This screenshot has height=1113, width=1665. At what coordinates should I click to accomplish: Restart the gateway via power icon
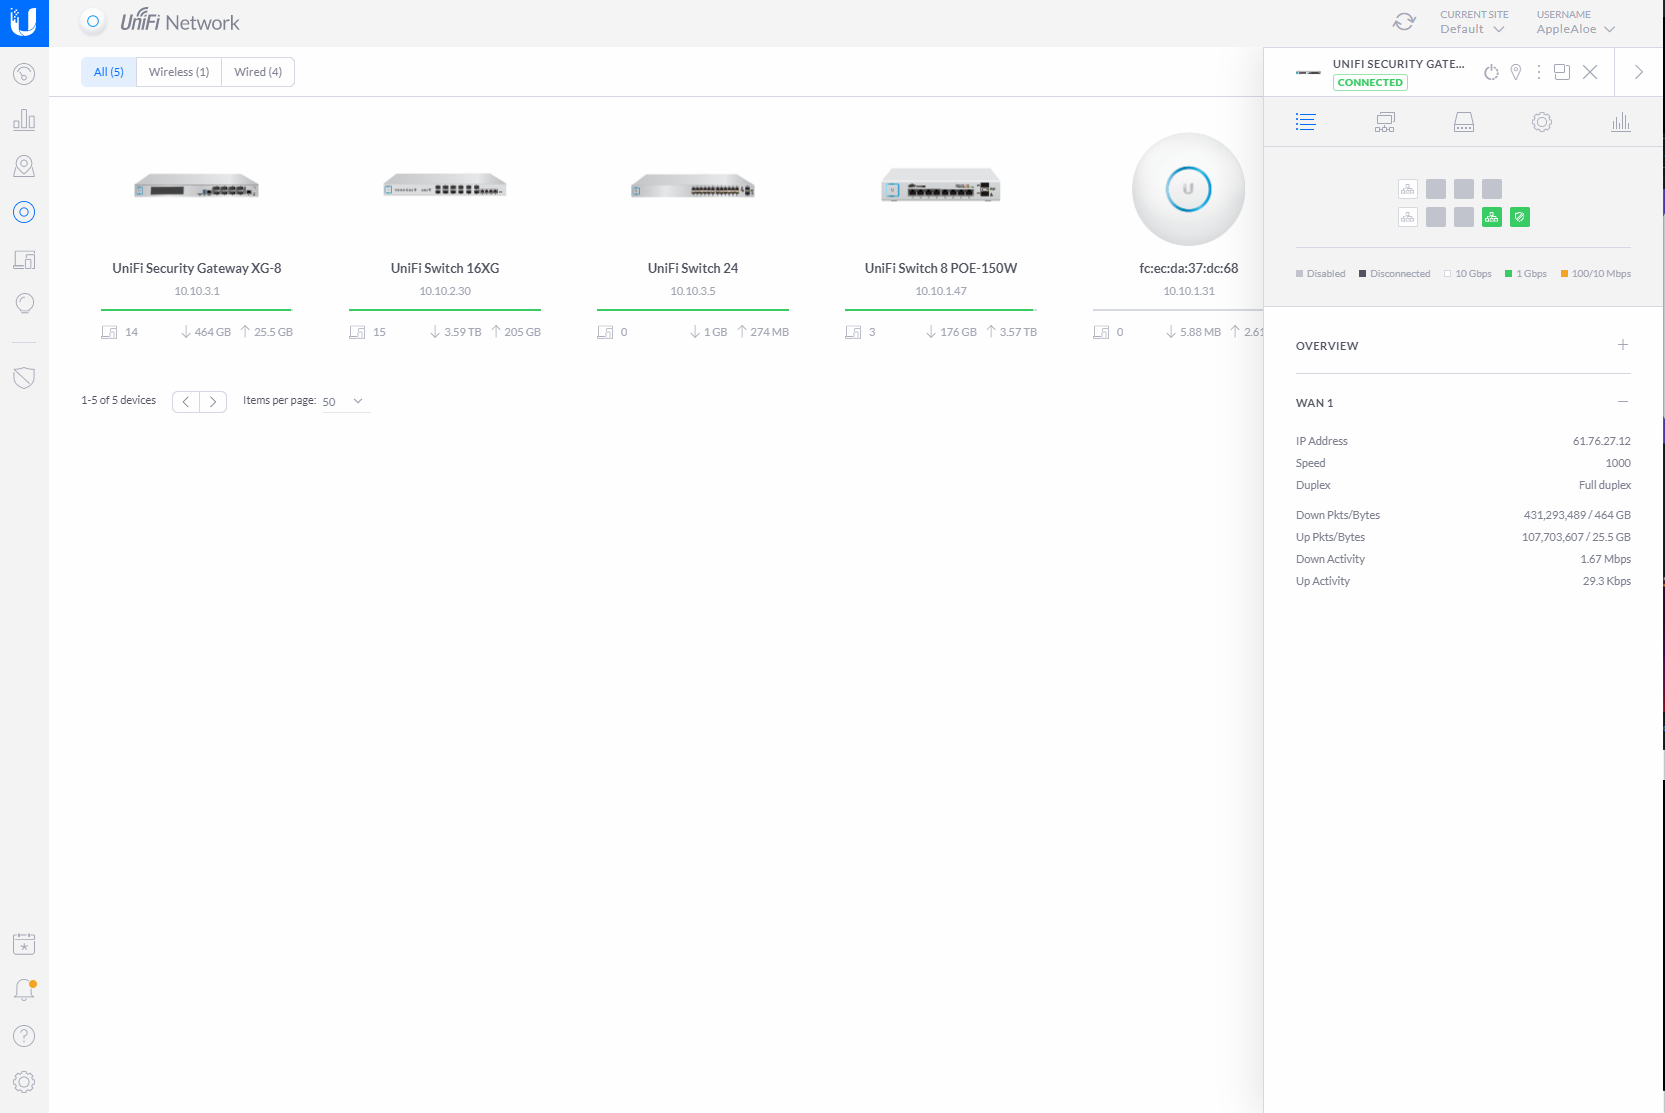1491,72
